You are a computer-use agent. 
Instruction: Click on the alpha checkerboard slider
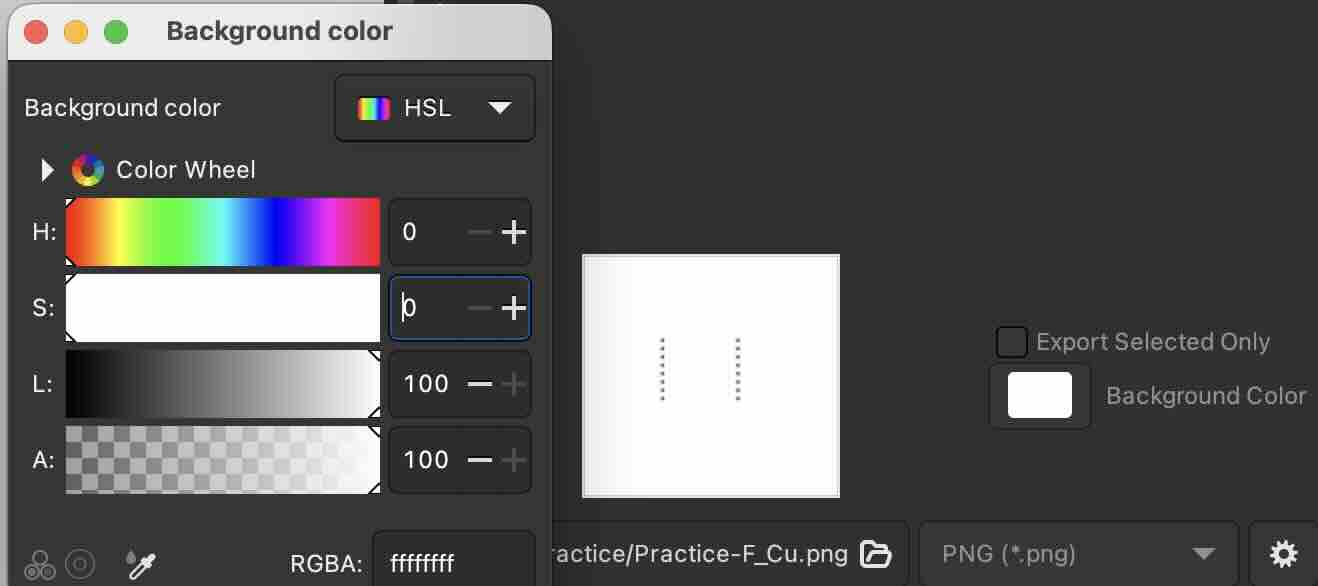(223, 460)
